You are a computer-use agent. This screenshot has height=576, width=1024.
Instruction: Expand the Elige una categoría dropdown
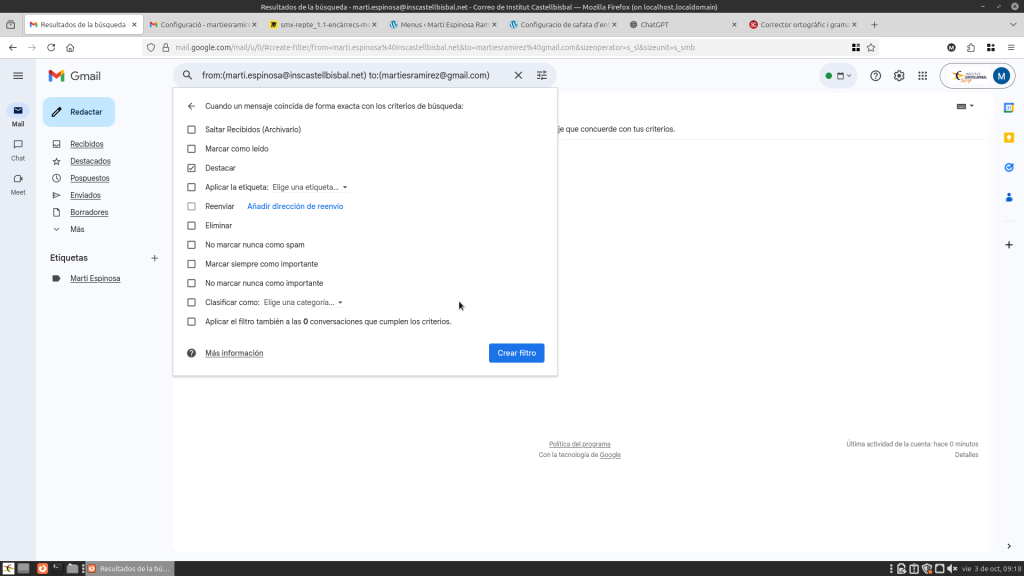tap(303, 302)
